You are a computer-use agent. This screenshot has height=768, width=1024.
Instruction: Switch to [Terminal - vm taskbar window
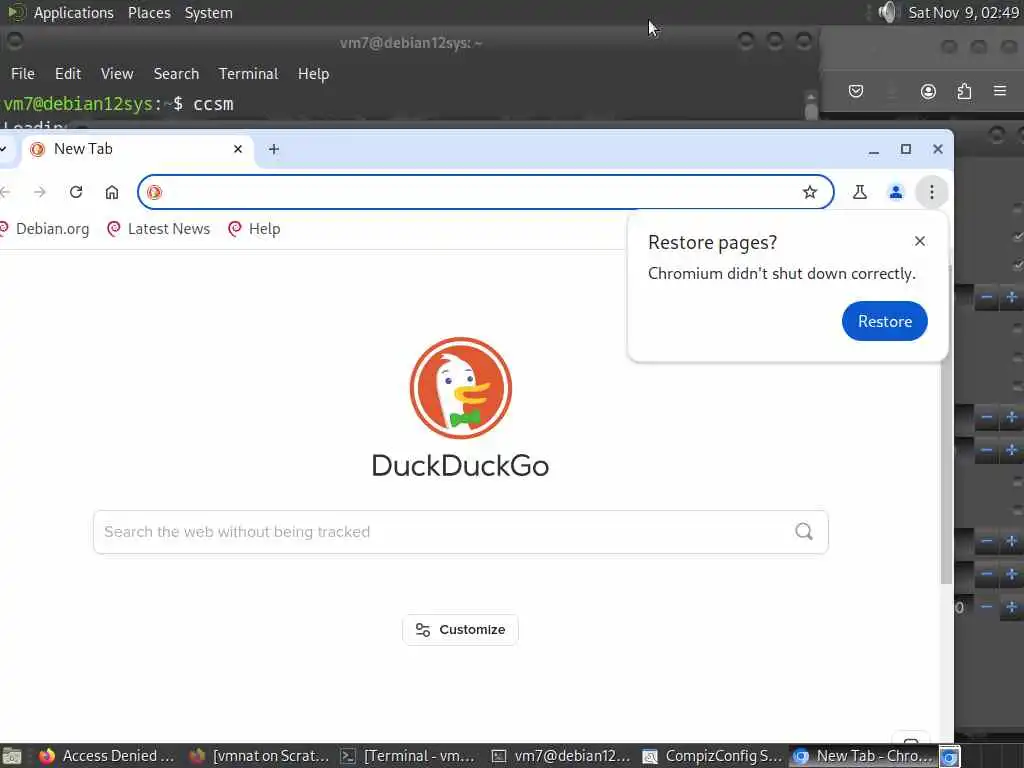(x=410, y=756)
